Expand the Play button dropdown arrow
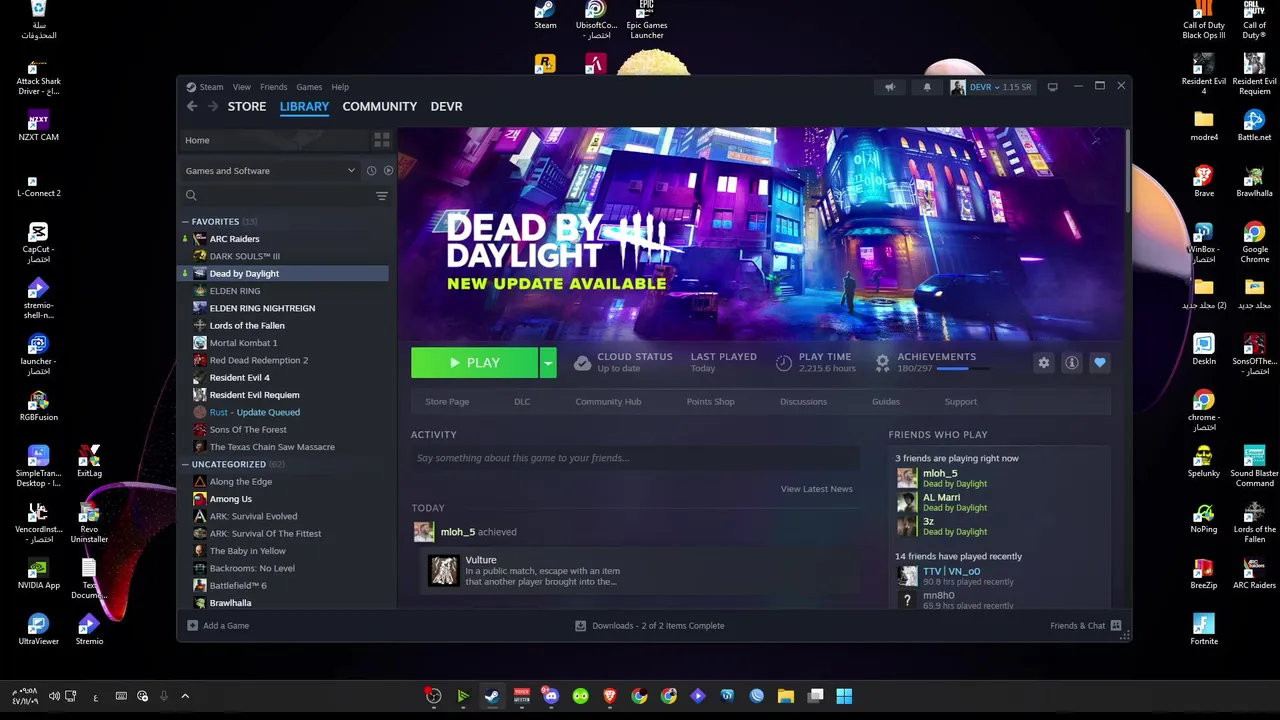The width and height of the screenshot is (1280, 720). [x=548, y=363]
